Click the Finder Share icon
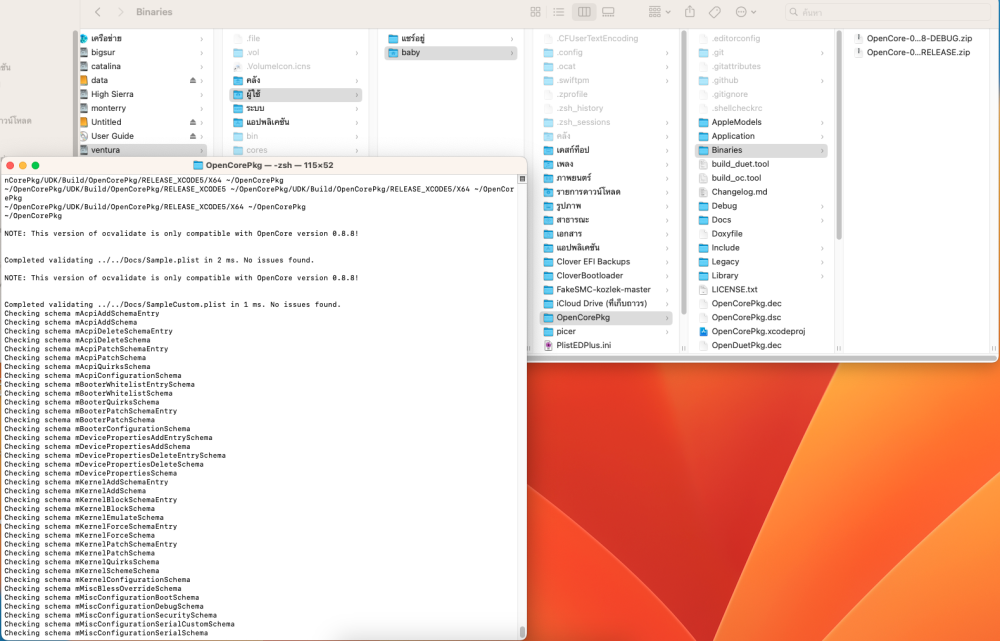Viewport: 1000px width, 641px height. point(689,11)
